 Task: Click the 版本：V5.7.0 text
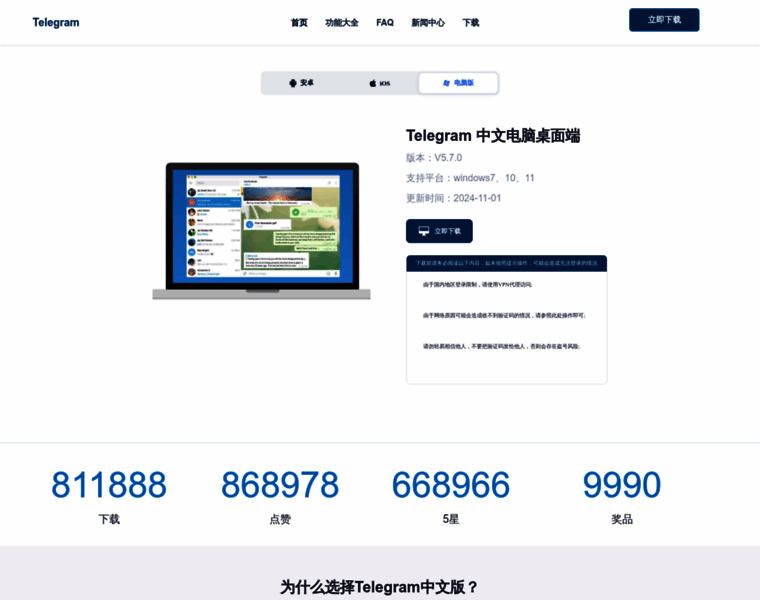click(434, 158)
